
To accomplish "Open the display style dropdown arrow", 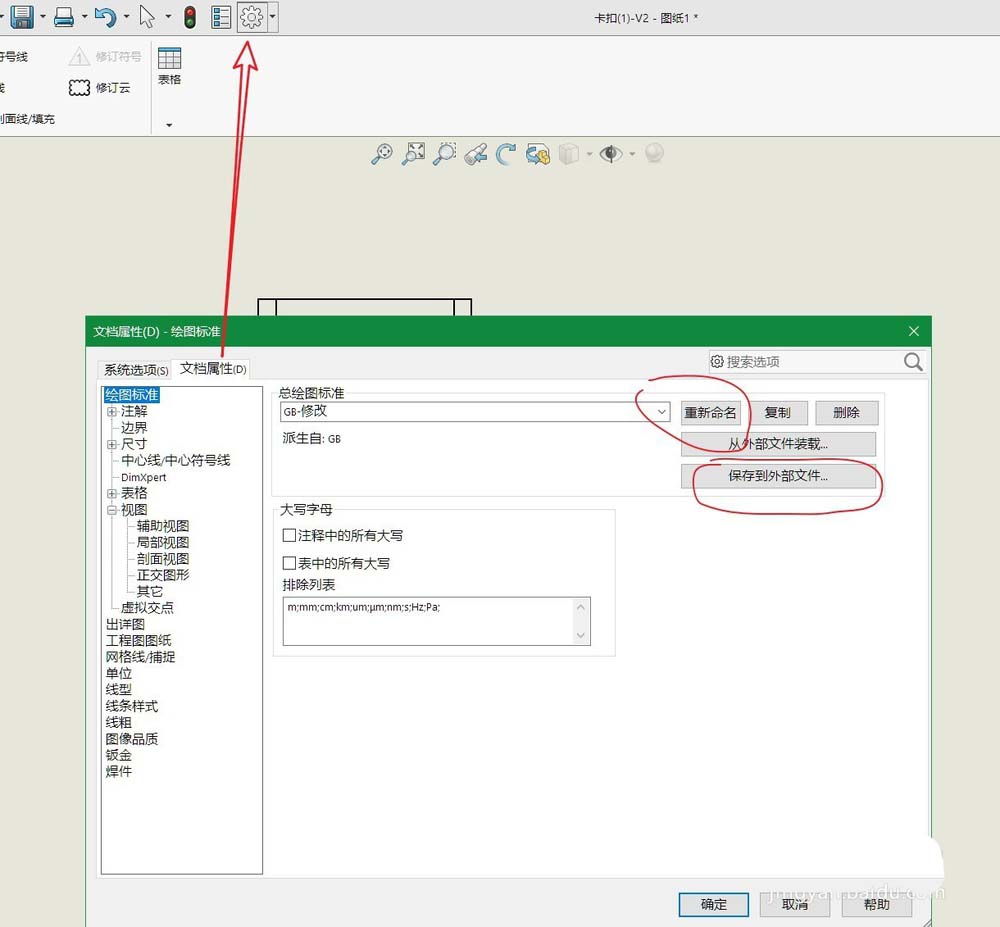I will click(x=588, y=153).
